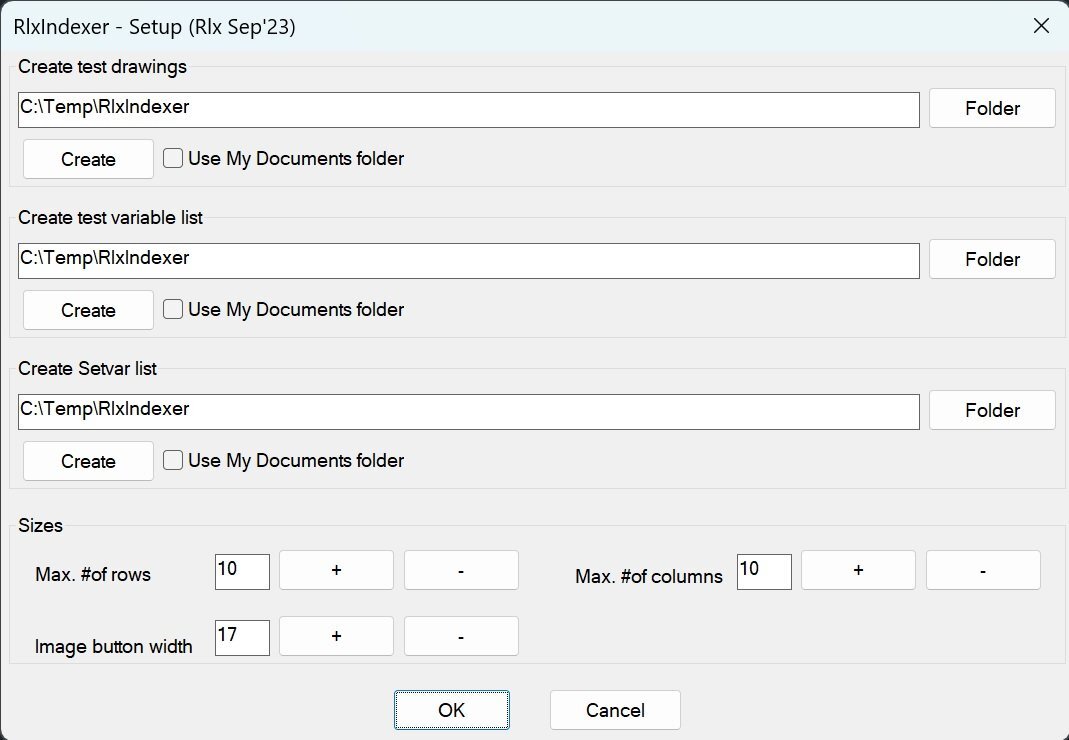Click Create button under Create test drawings

pos(88,159)
